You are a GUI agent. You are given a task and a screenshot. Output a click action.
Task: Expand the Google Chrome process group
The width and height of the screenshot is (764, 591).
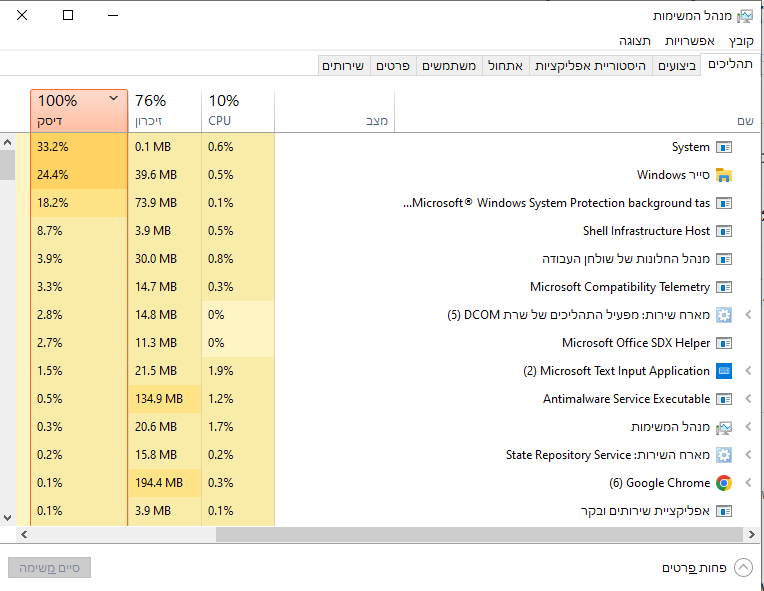click(x=748, y=483)
